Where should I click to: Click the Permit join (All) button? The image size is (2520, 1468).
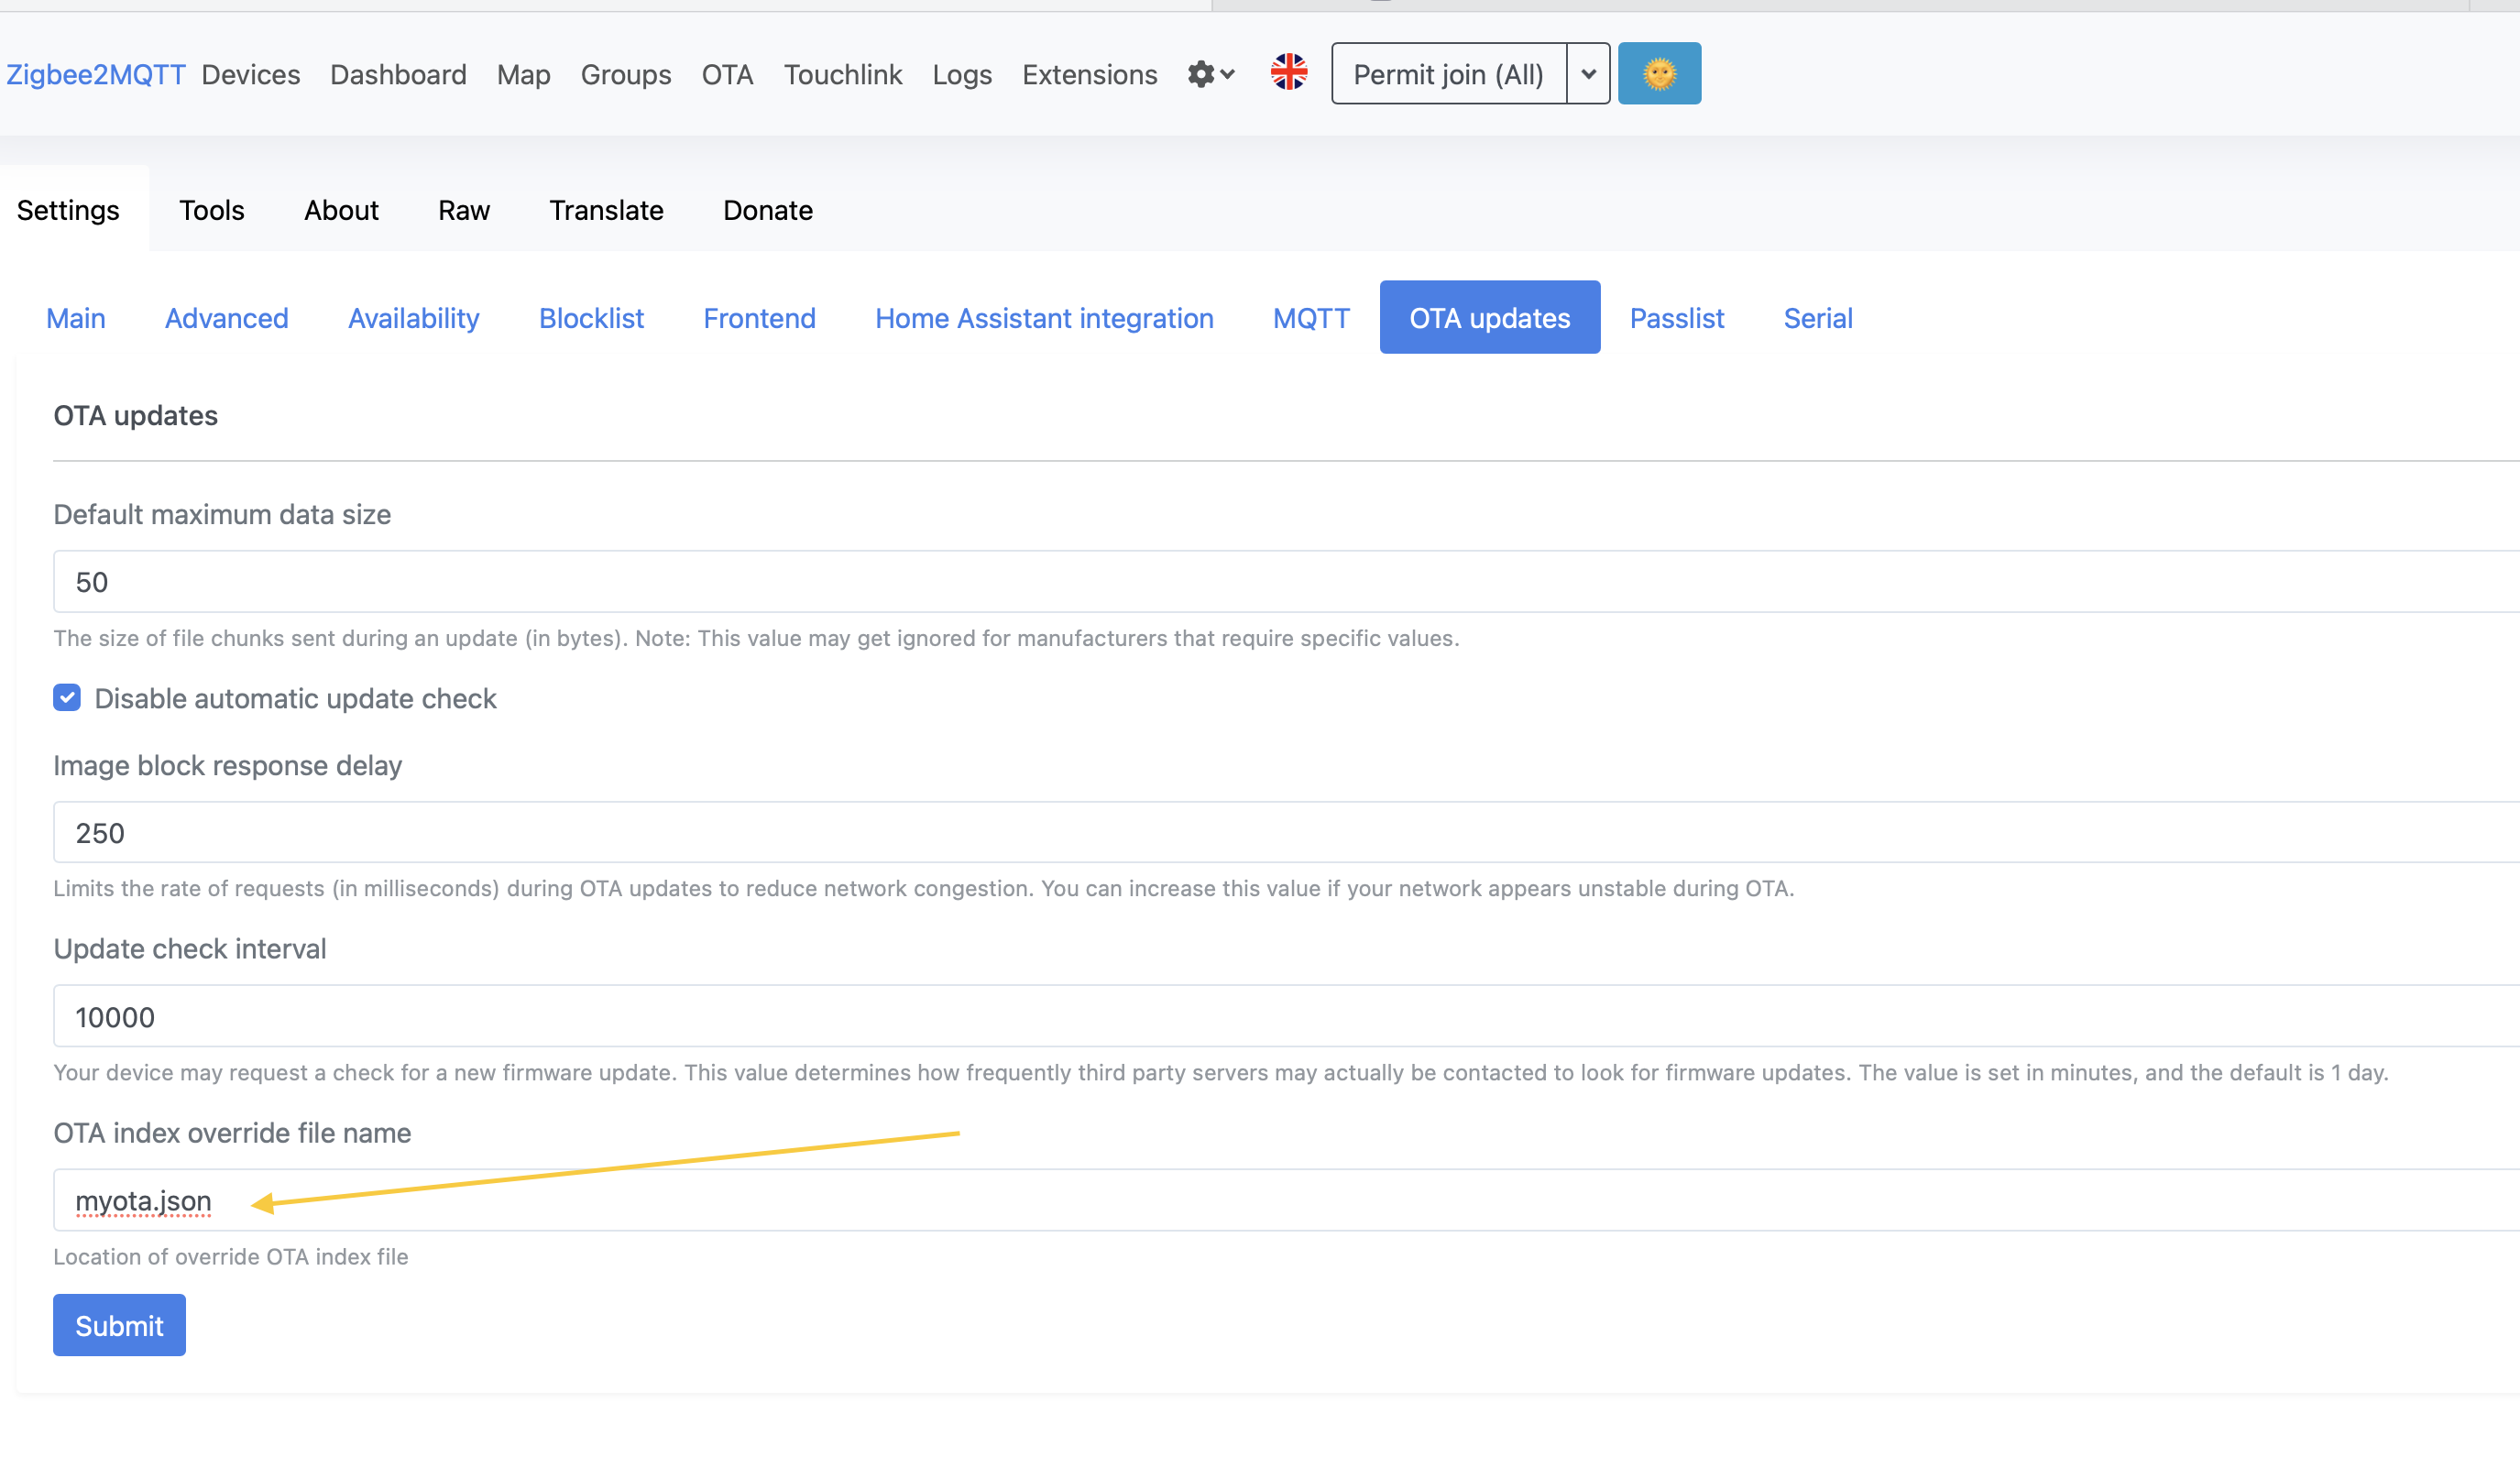click(x=1449, y=73)
